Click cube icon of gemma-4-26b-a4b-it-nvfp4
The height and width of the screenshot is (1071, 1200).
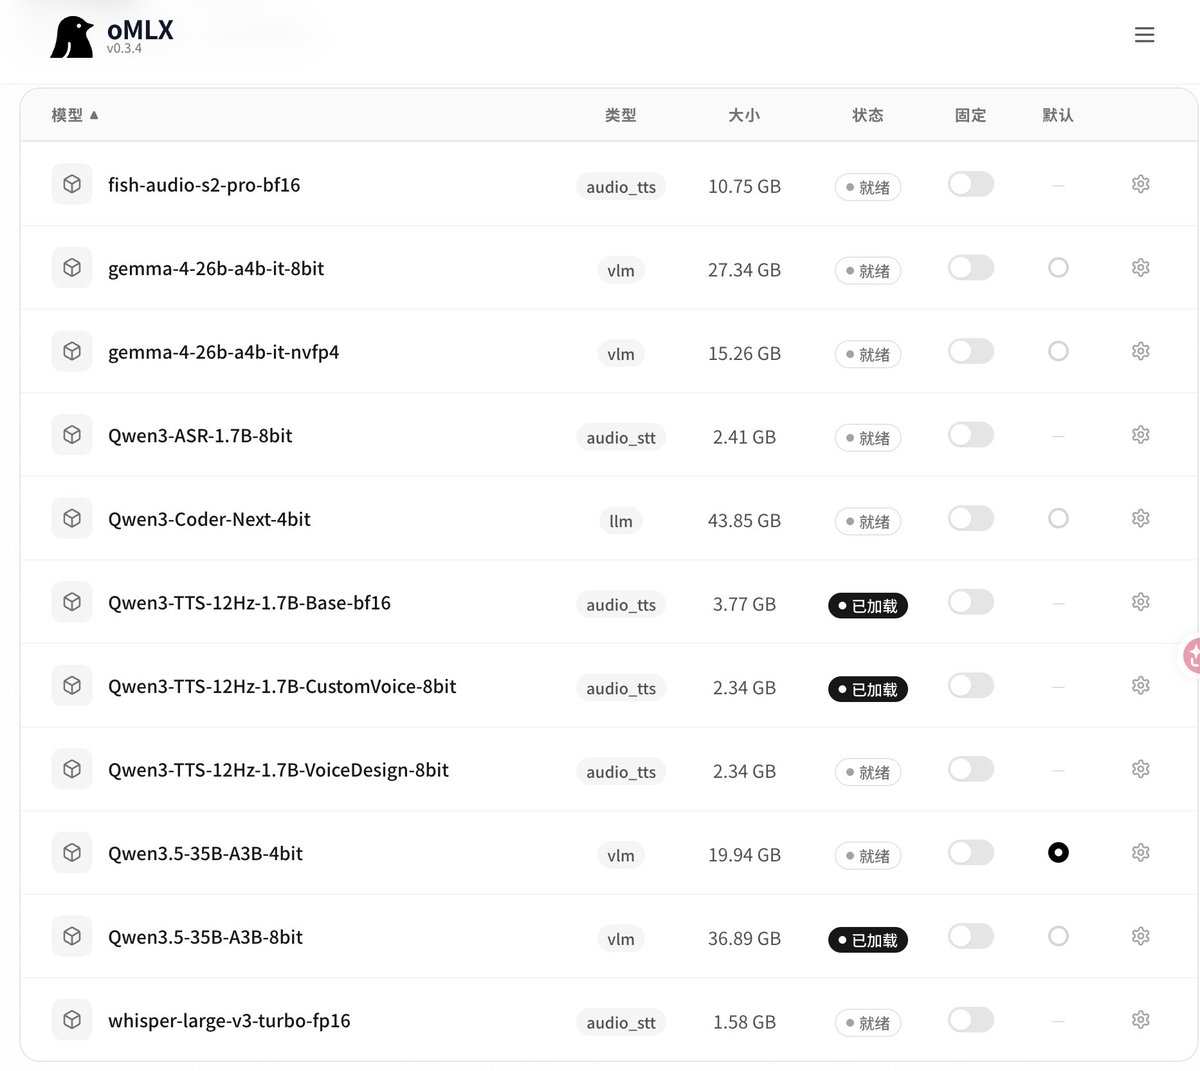pyautogui.click(x=72, y=351)
